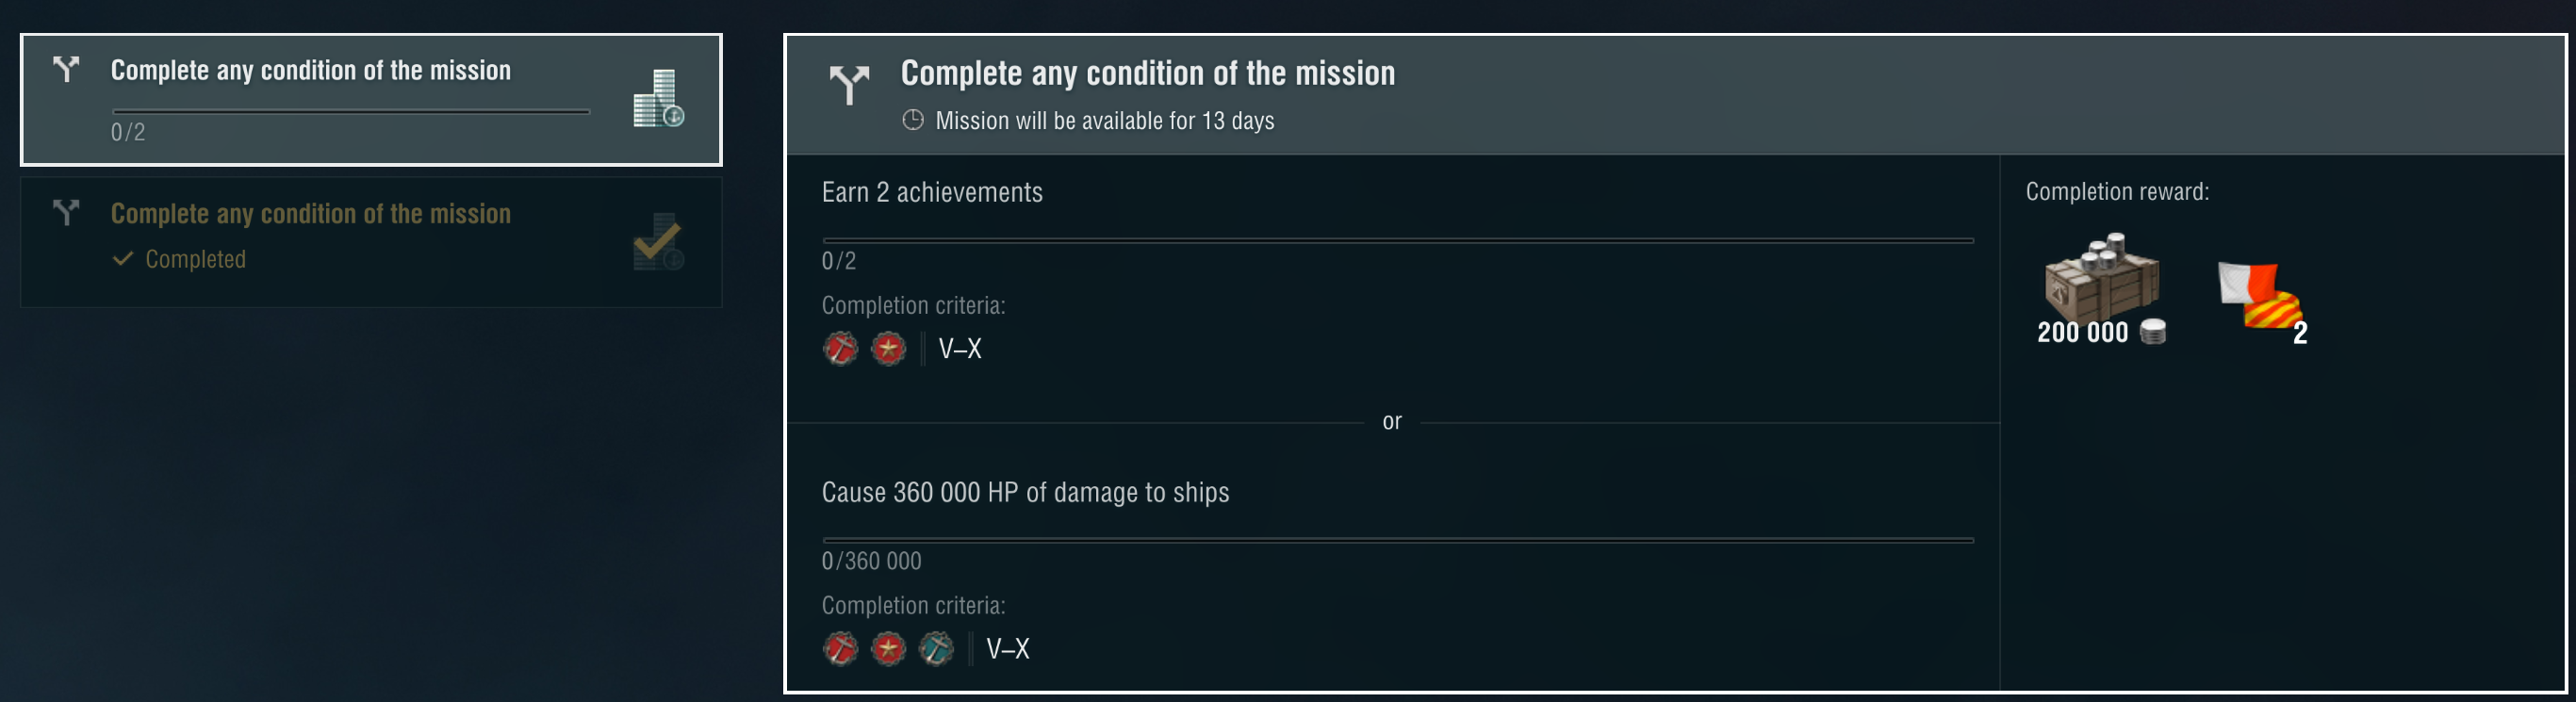2576x702 pixels.
Task: Click the credits stack icon on the 0/2 mission
Action: [x=658, y=99]
